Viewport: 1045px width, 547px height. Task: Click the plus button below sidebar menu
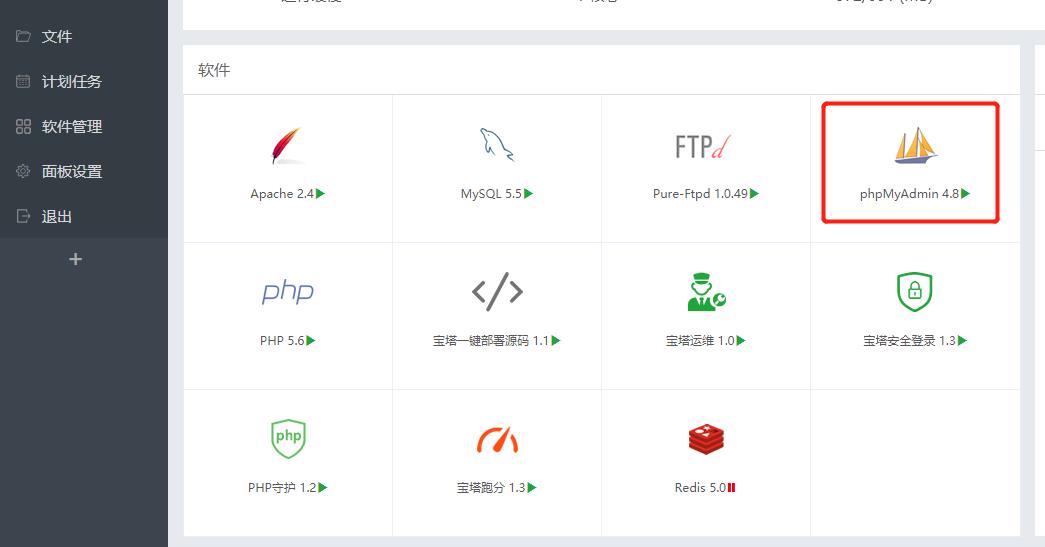pos(75,260)
